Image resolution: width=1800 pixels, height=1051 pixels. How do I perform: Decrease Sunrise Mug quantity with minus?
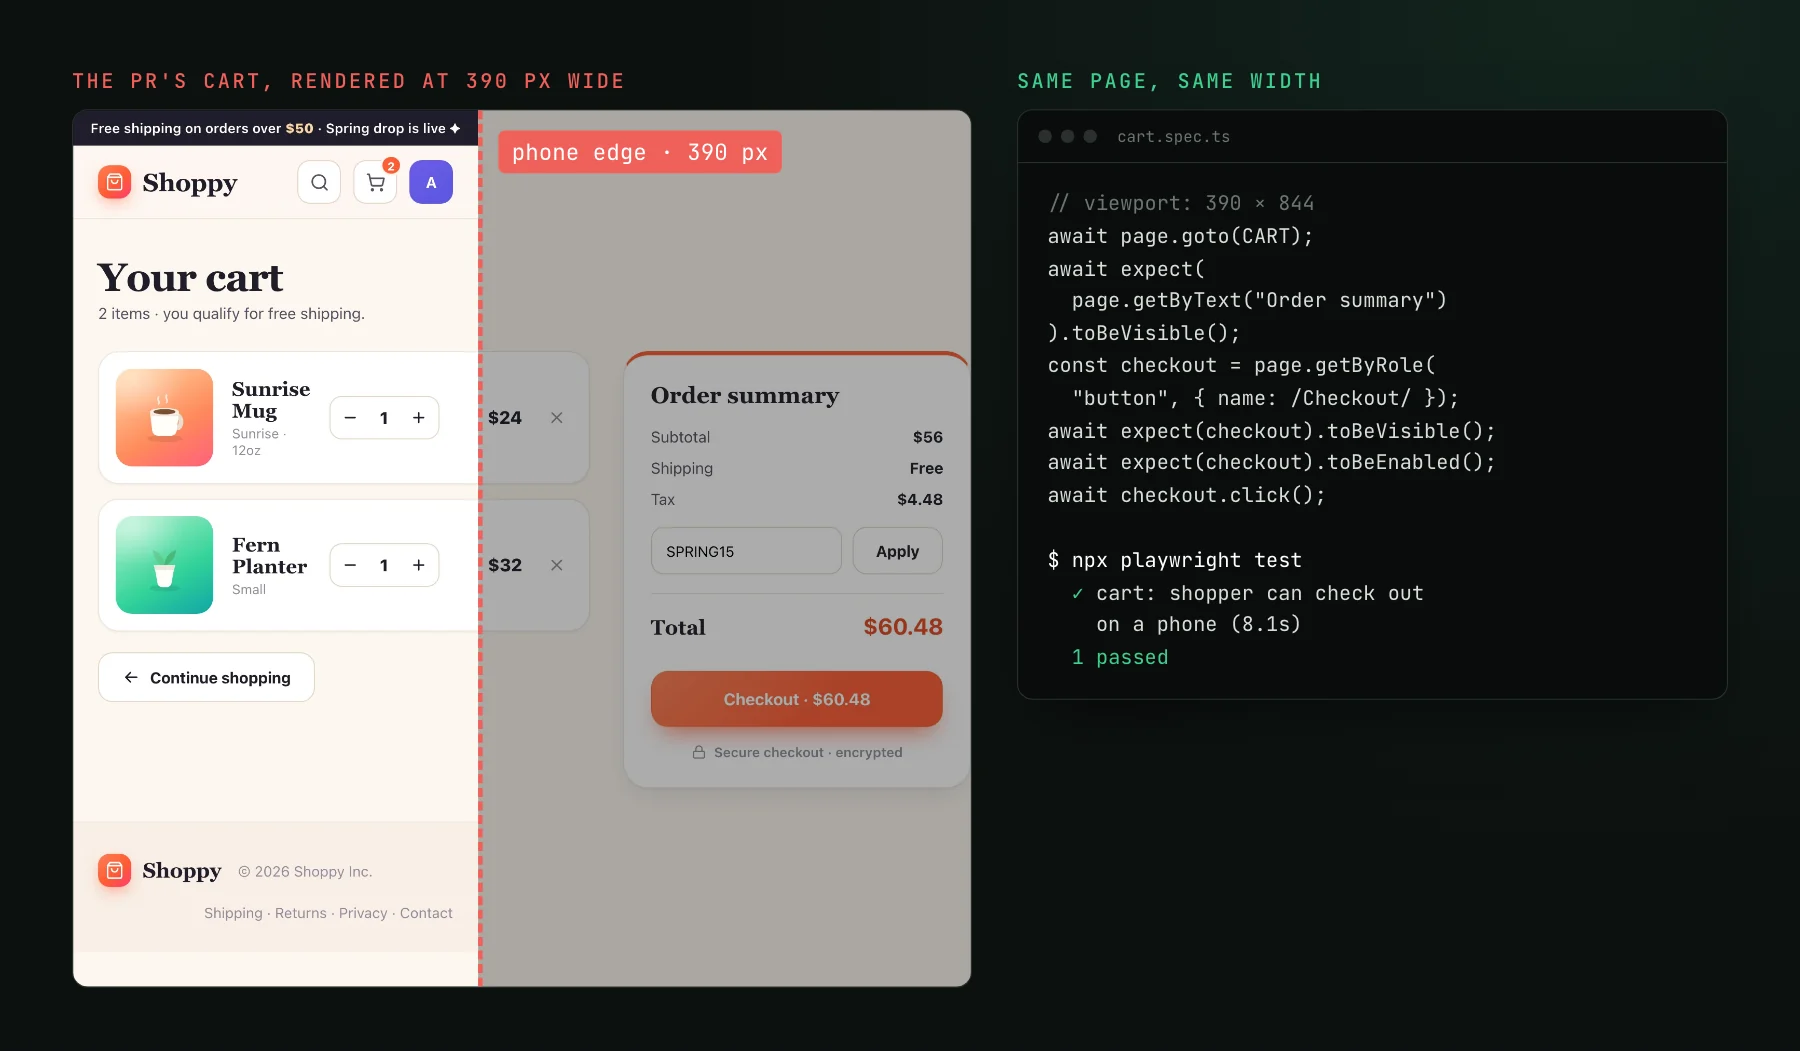[350, 418]
